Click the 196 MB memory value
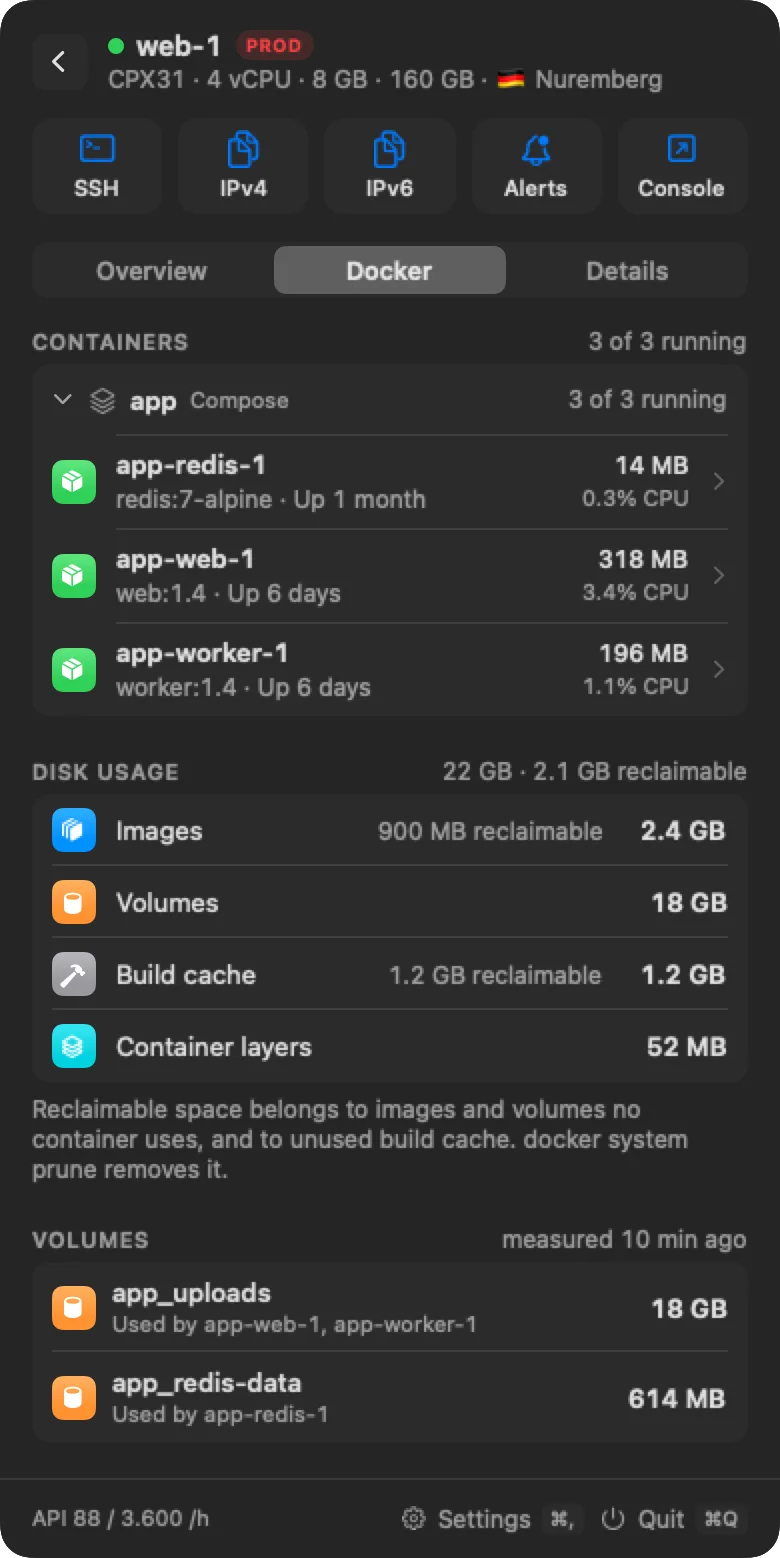Image resolution: width=780 pixels, height=1558 pixels. (x=643, y=653)
